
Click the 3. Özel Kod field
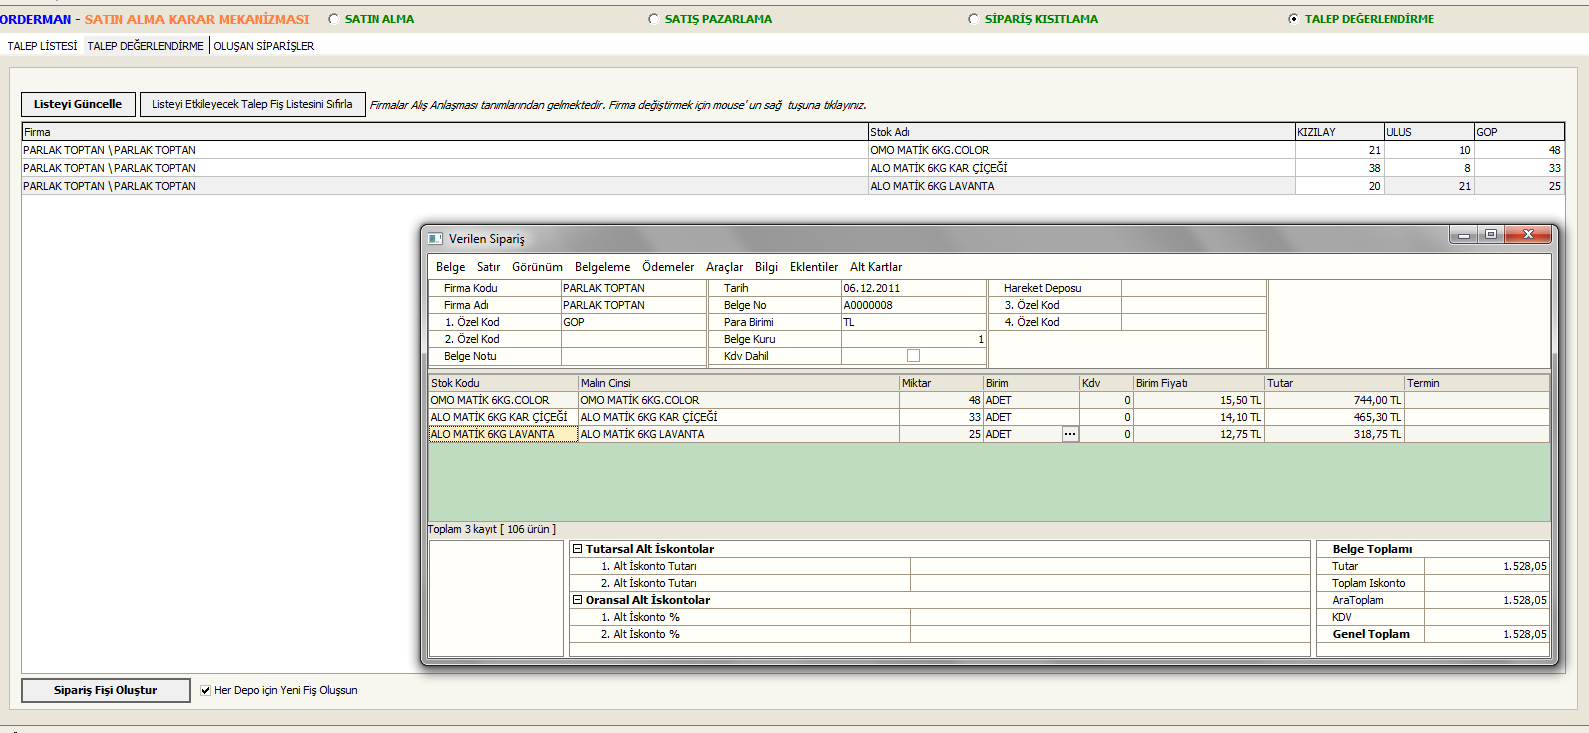[x=1193, y=305]
